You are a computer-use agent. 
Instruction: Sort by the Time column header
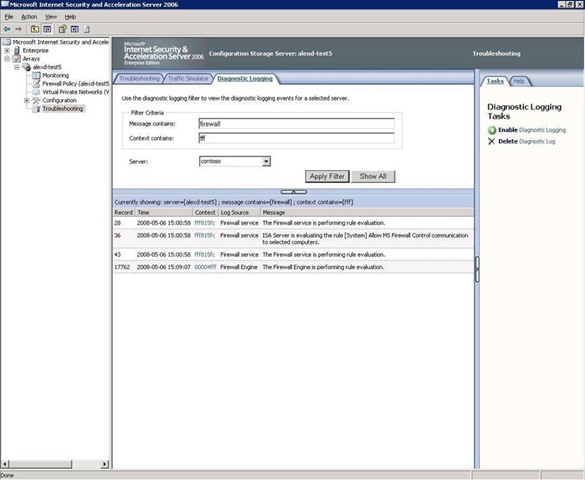coord(164,212)
